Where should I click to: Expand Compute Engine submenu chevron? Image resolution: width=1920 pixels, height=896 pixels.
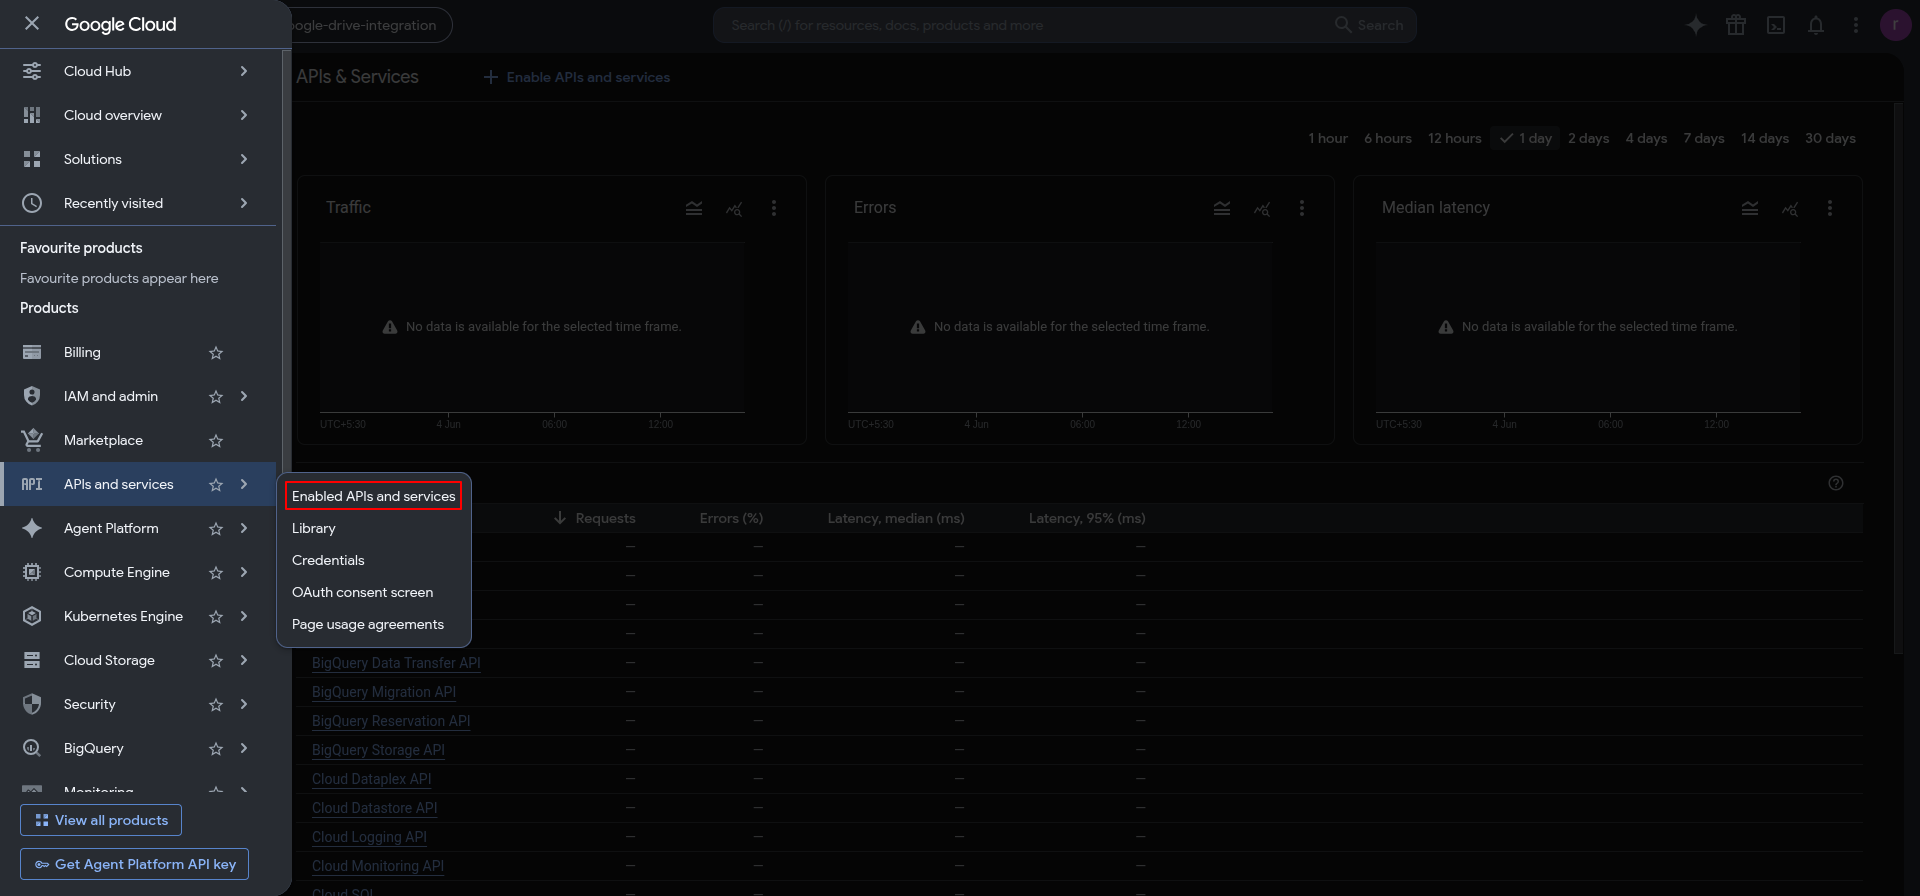click(x=244, y=572)
